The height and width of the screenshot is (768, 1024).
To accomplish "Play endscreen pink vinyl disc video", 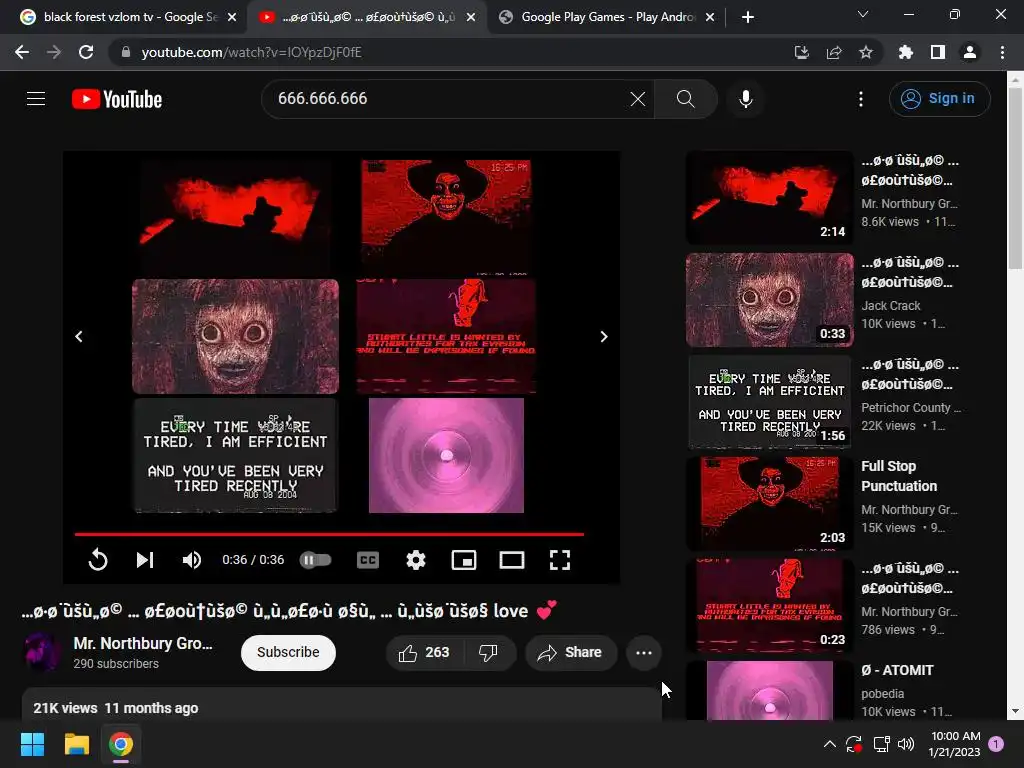I will pyautogui.click(x=446, y=455).
